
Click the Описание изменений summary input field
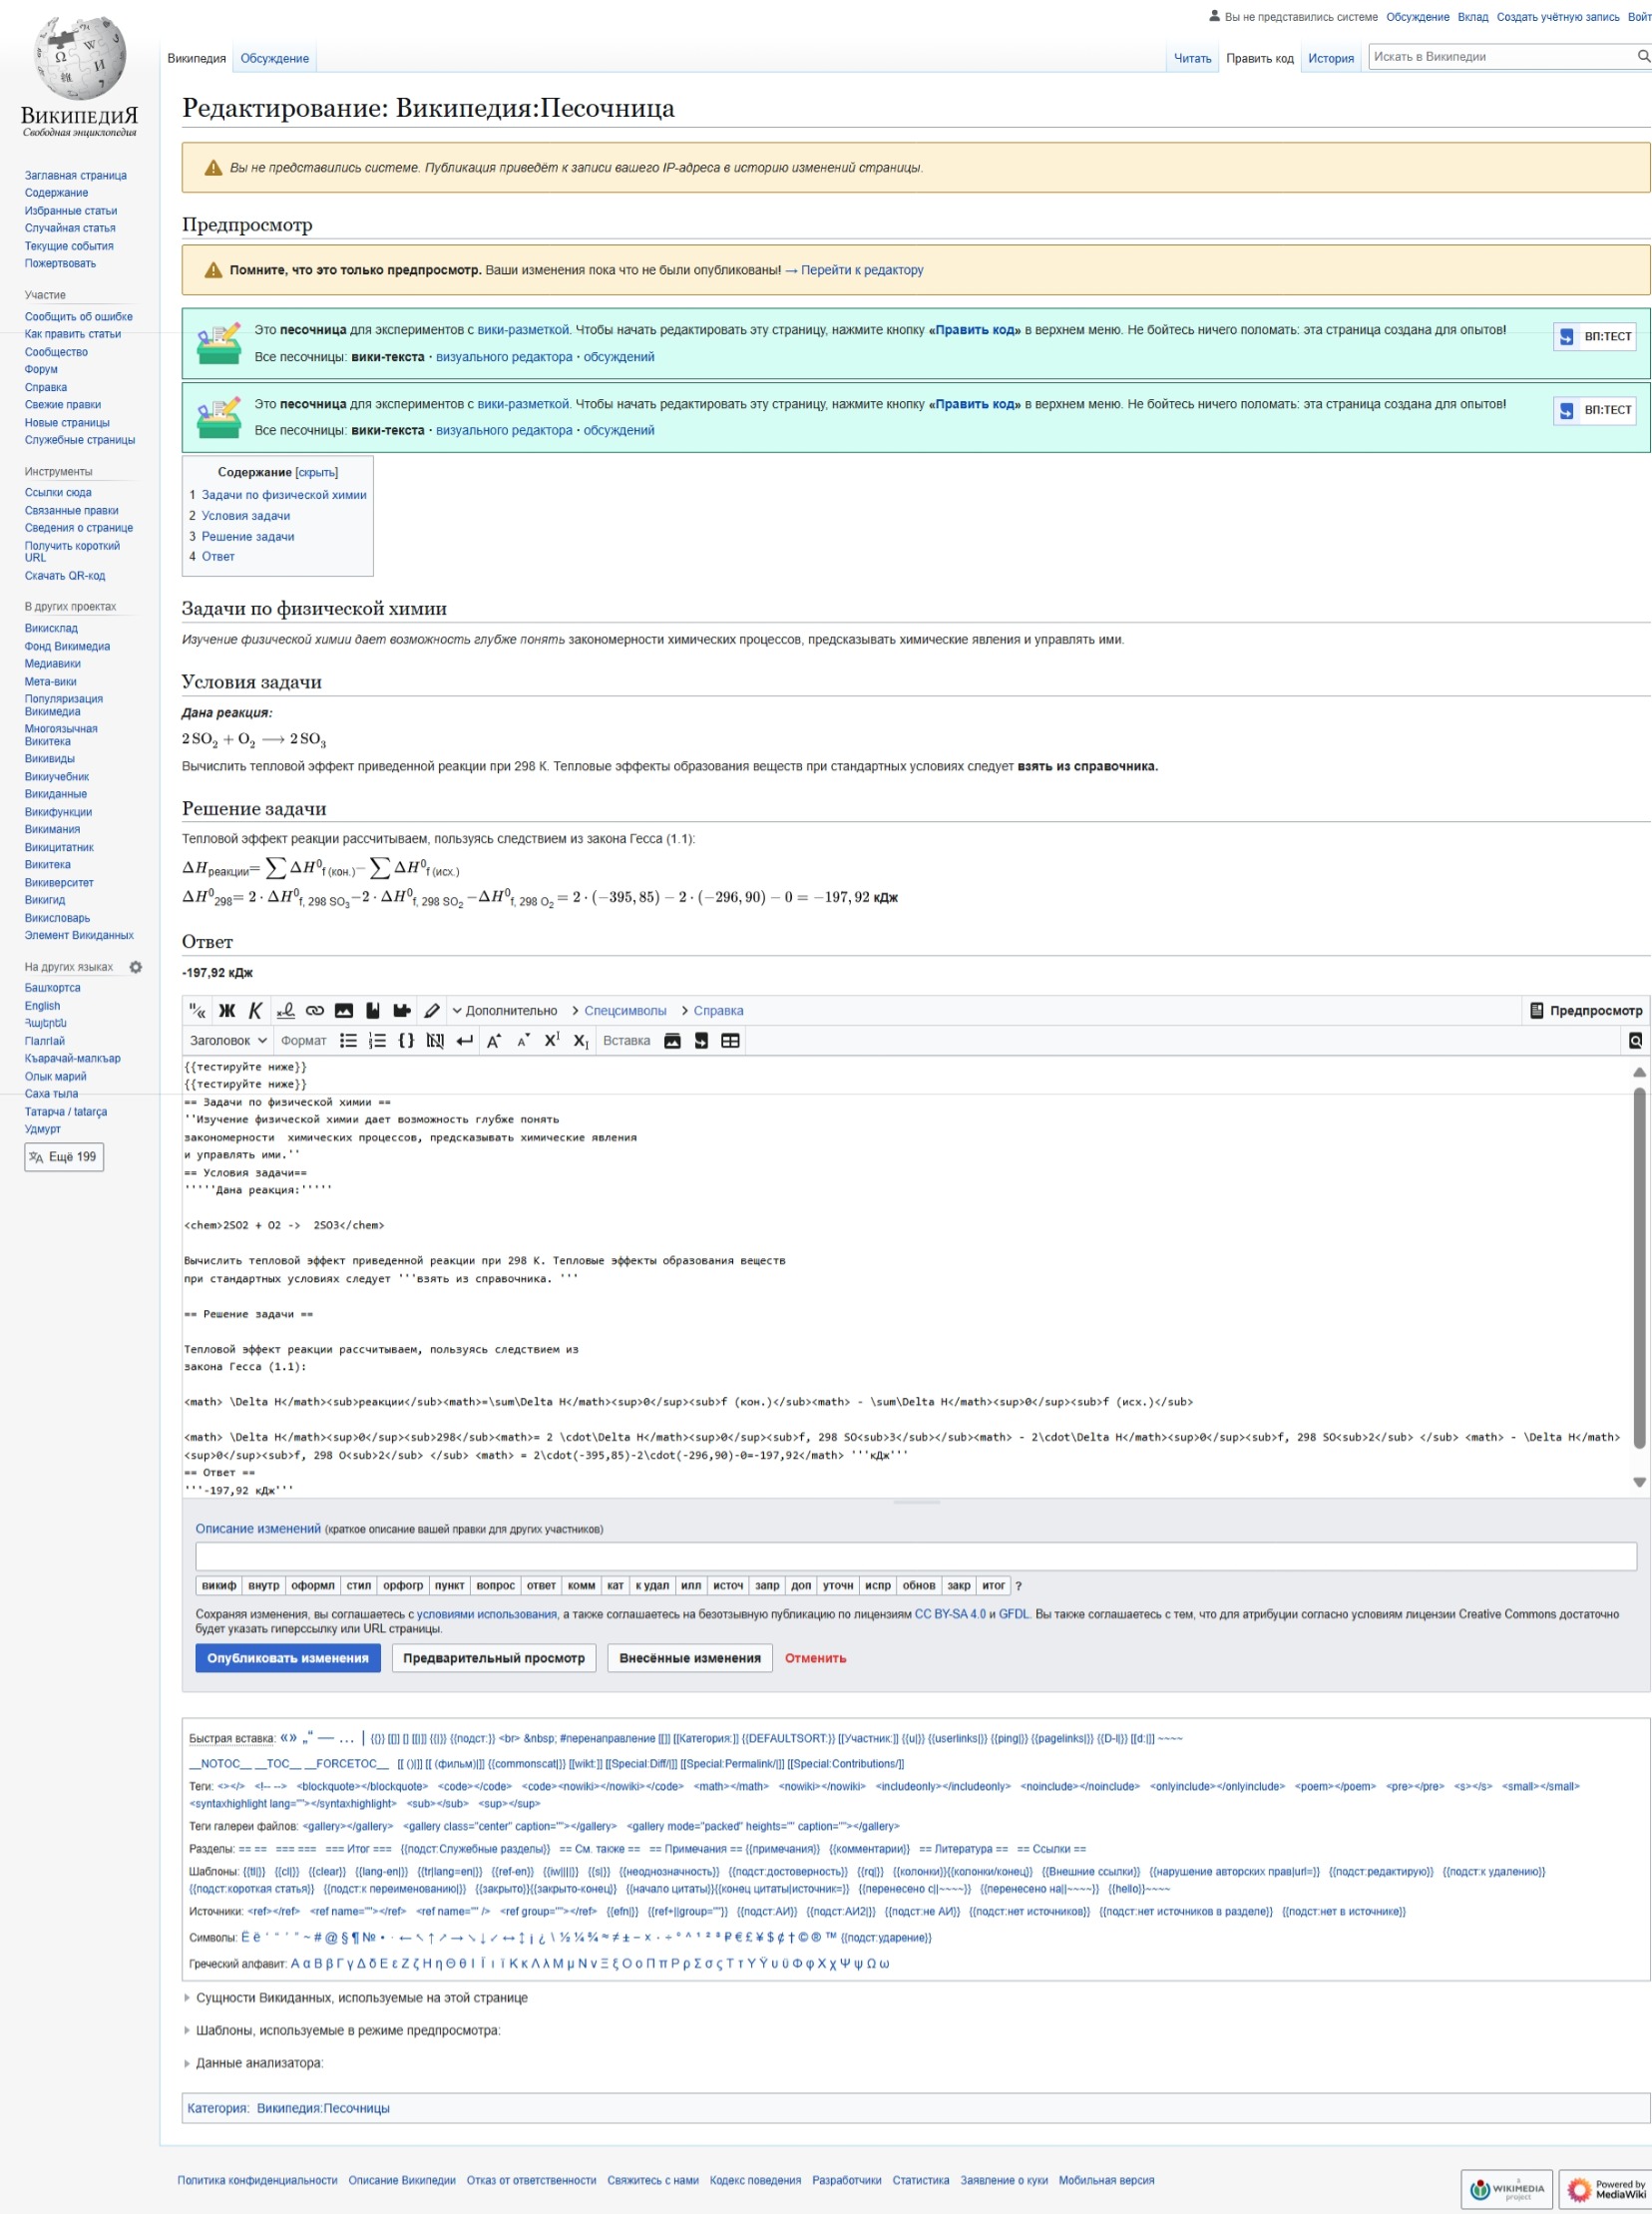pyautogui.click(x=915, y=1555)
